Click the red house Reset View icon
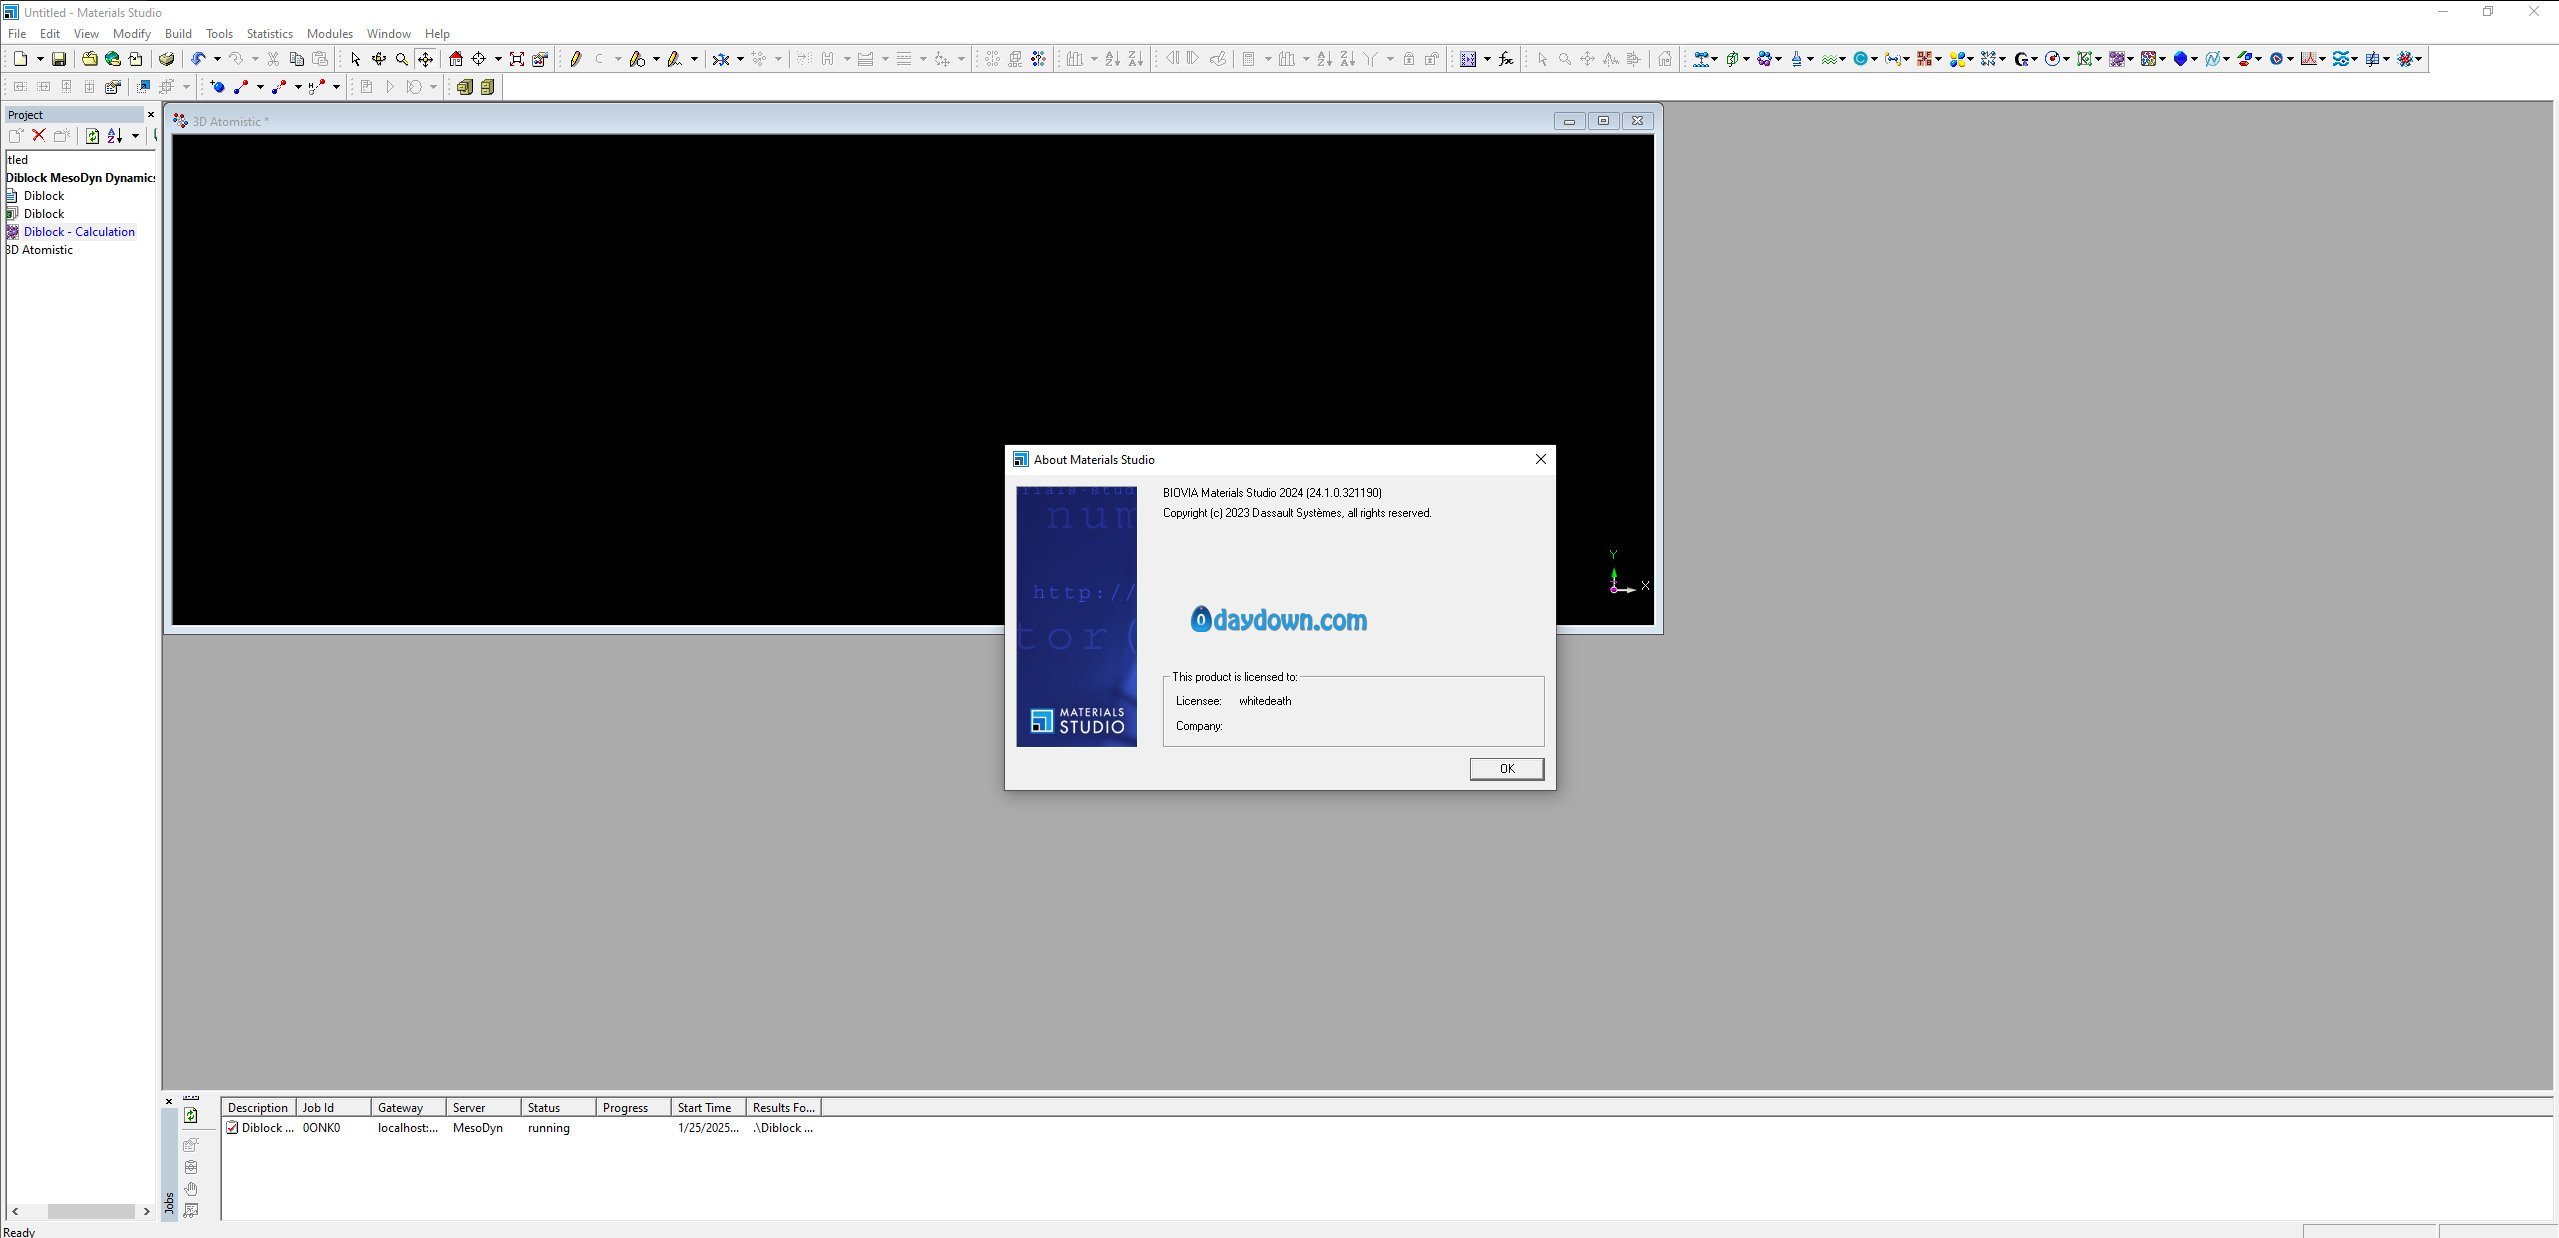2559x1238 pixels. (456, 59)
